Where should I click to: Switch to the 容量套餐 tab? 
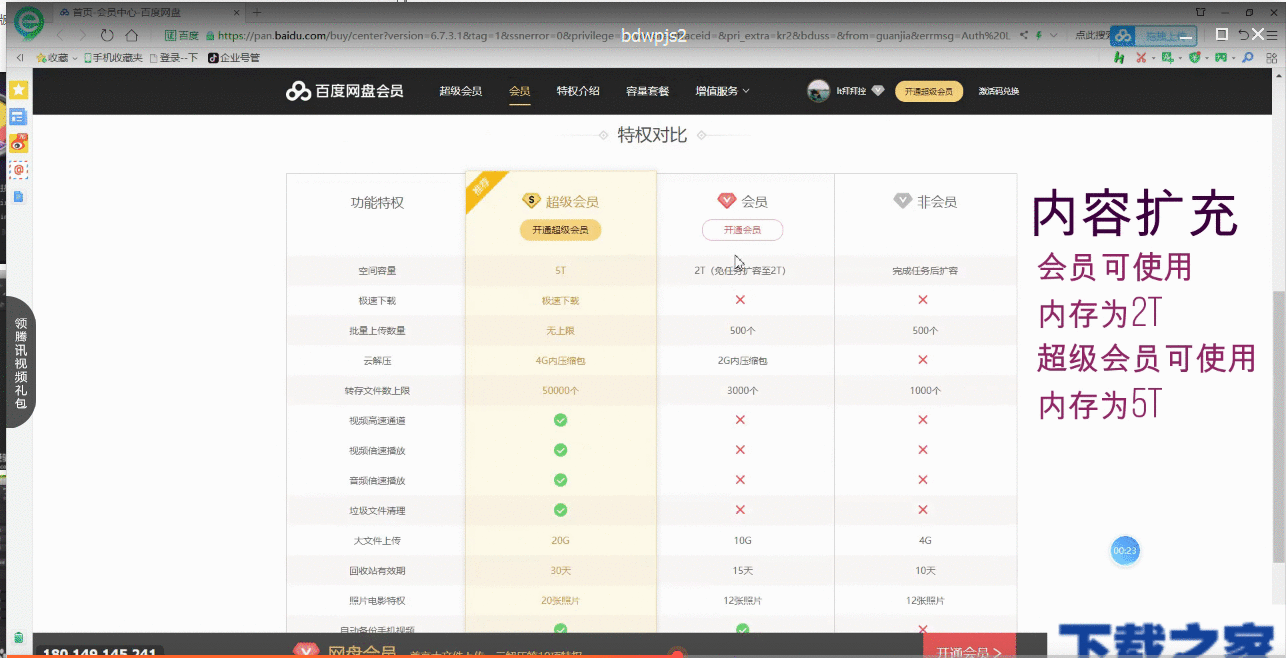(x=647, y=91)
